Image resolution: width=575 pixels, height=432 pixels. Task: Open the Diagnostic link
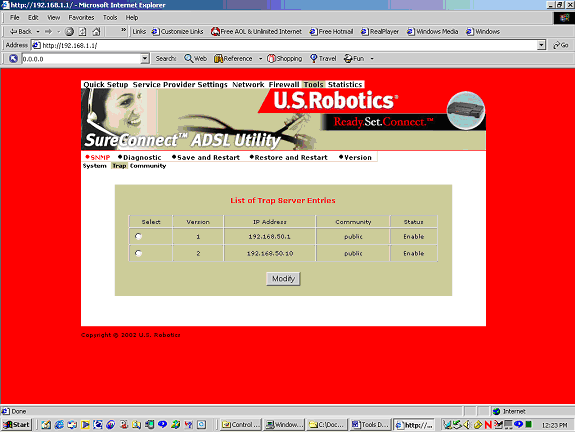point(142,157)
